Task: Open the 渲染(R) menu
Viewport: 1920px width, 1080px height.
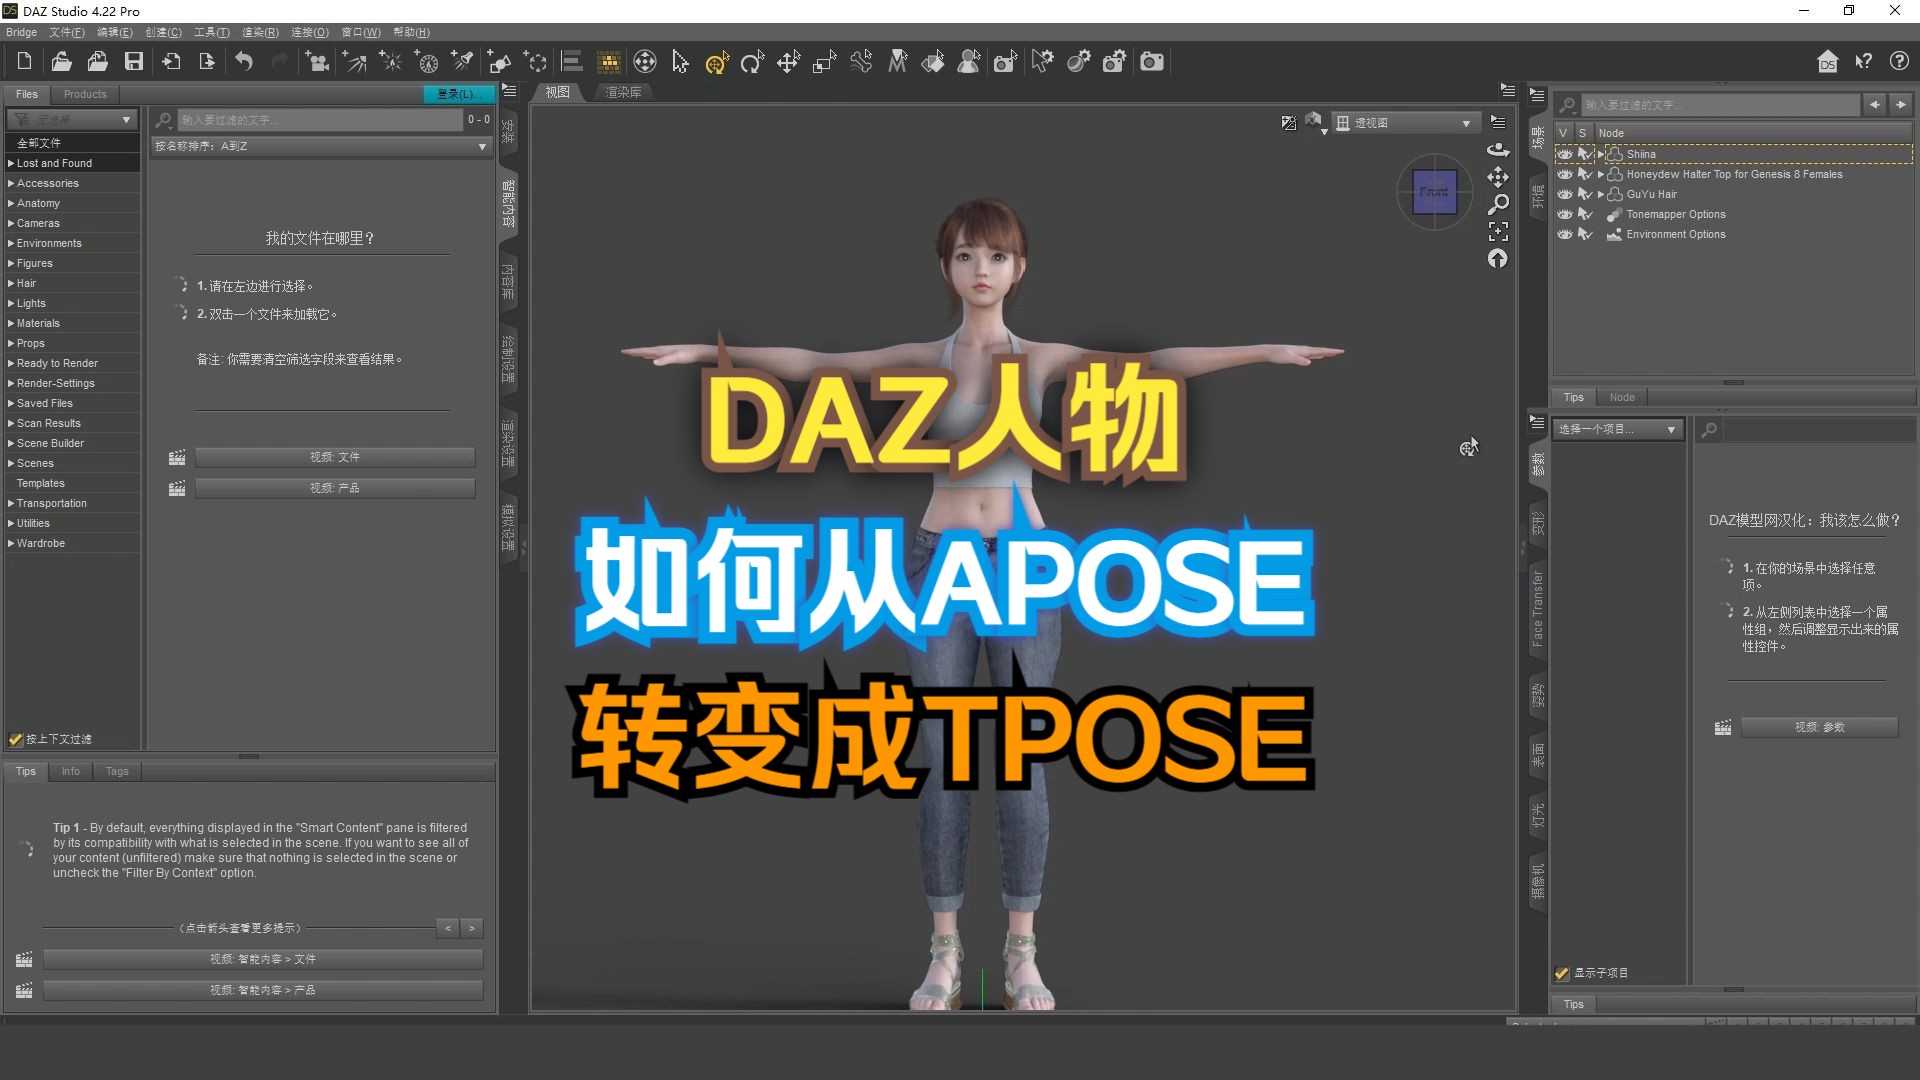Action: coord(259,32)
